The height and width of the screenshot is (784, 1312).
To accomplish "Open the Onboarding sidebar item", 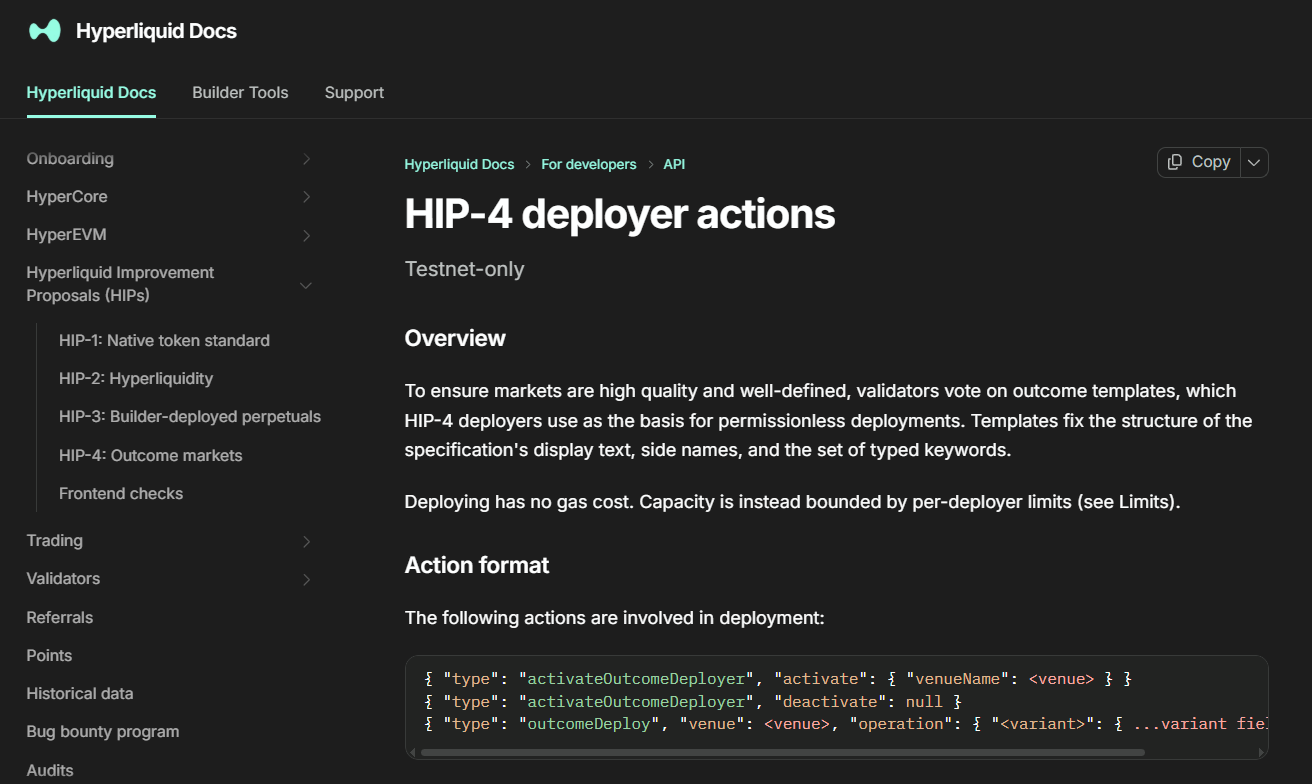I will tap(70, 158).
